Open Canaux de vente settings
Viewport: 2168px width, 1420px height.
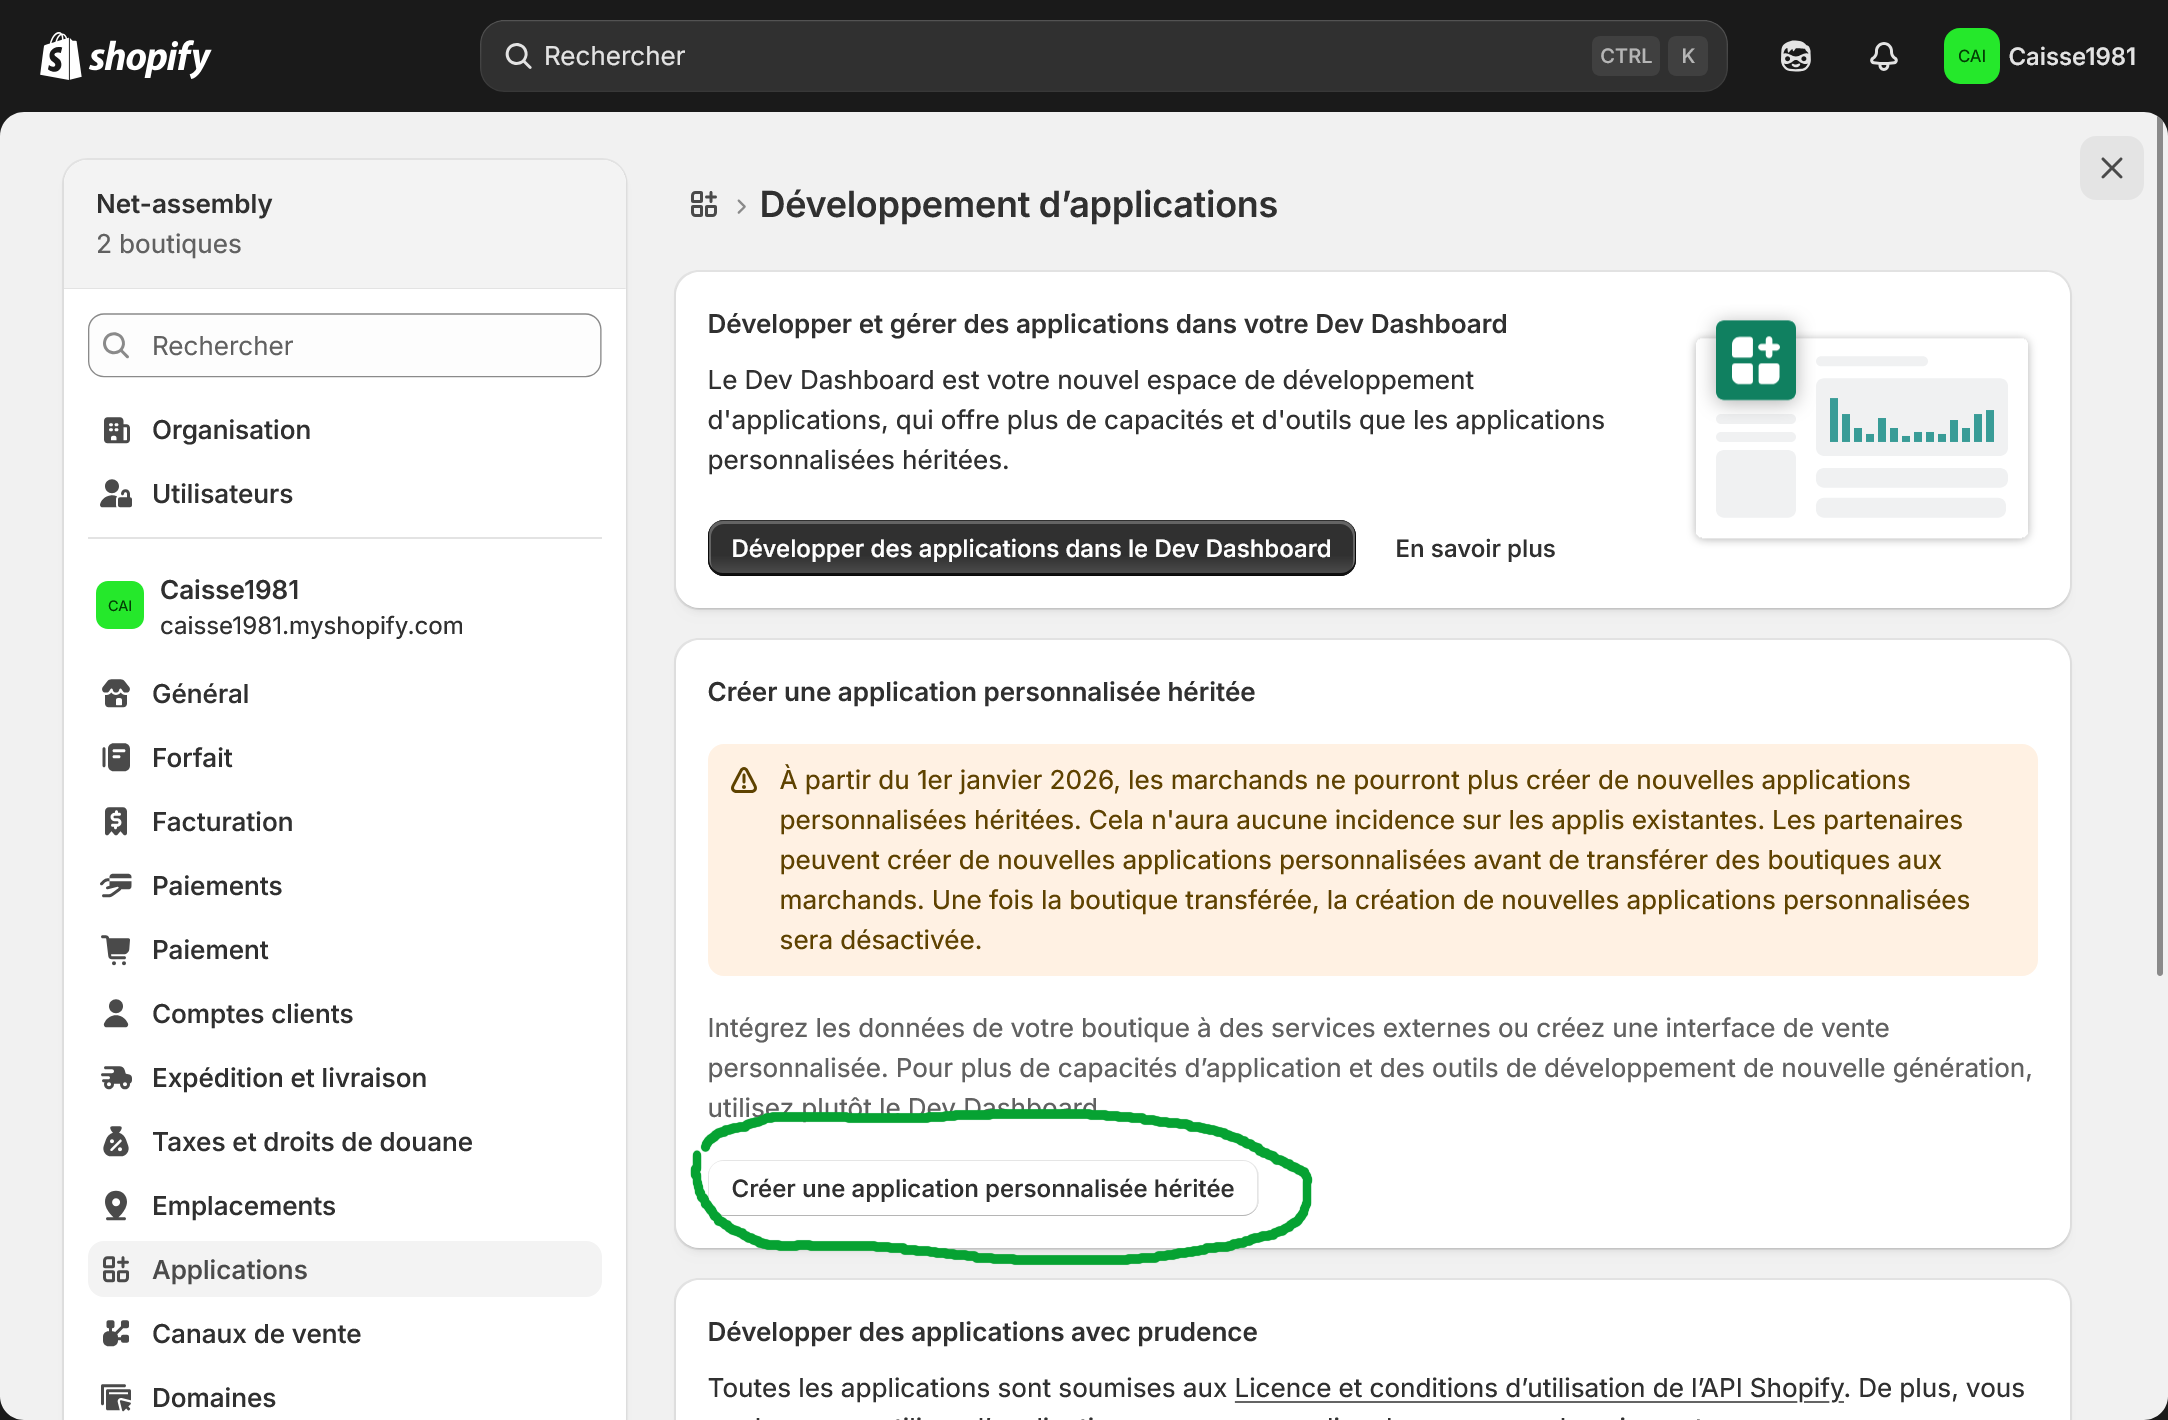point(345,1334)
